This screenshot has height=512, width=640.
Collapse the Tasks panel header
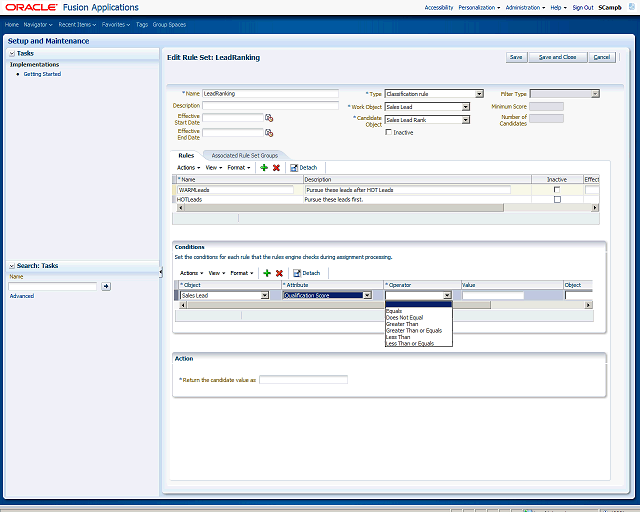[x=12, y=53]
